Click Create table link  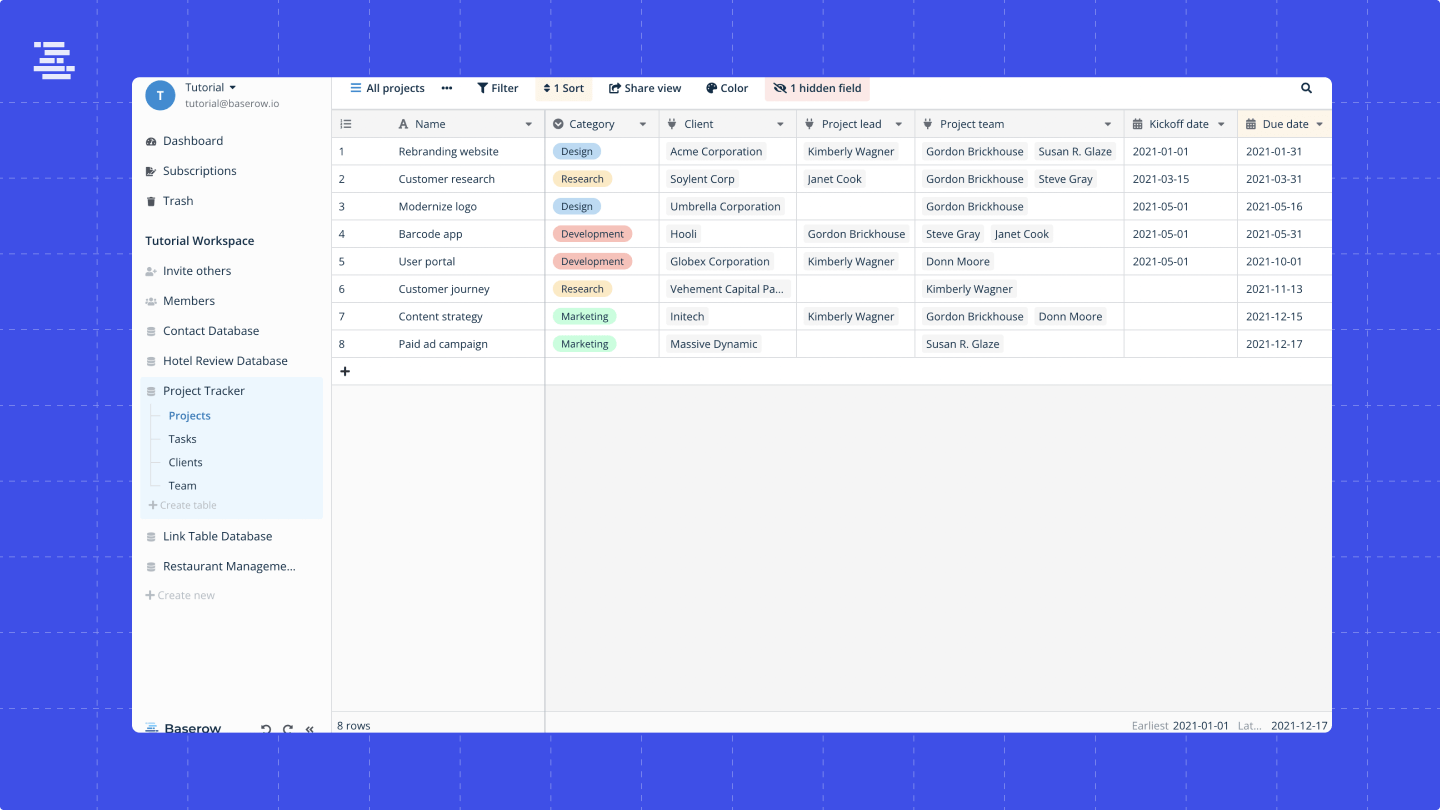(182, 506)
